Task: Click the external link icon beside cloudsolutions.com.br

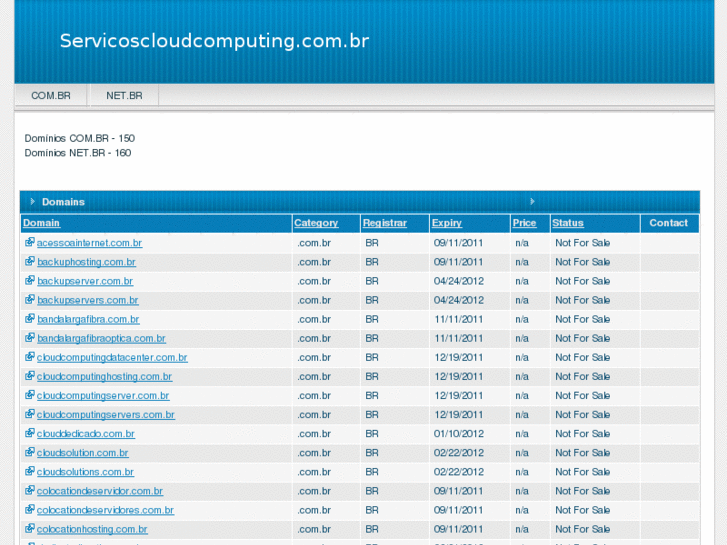Action: coord(30,471)
